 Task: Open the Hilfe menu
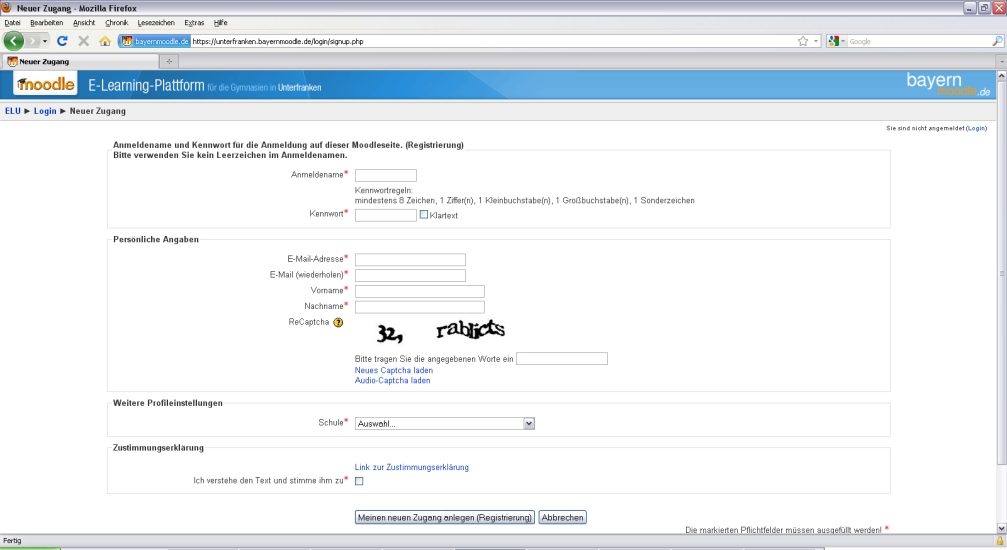coord(220,22)
